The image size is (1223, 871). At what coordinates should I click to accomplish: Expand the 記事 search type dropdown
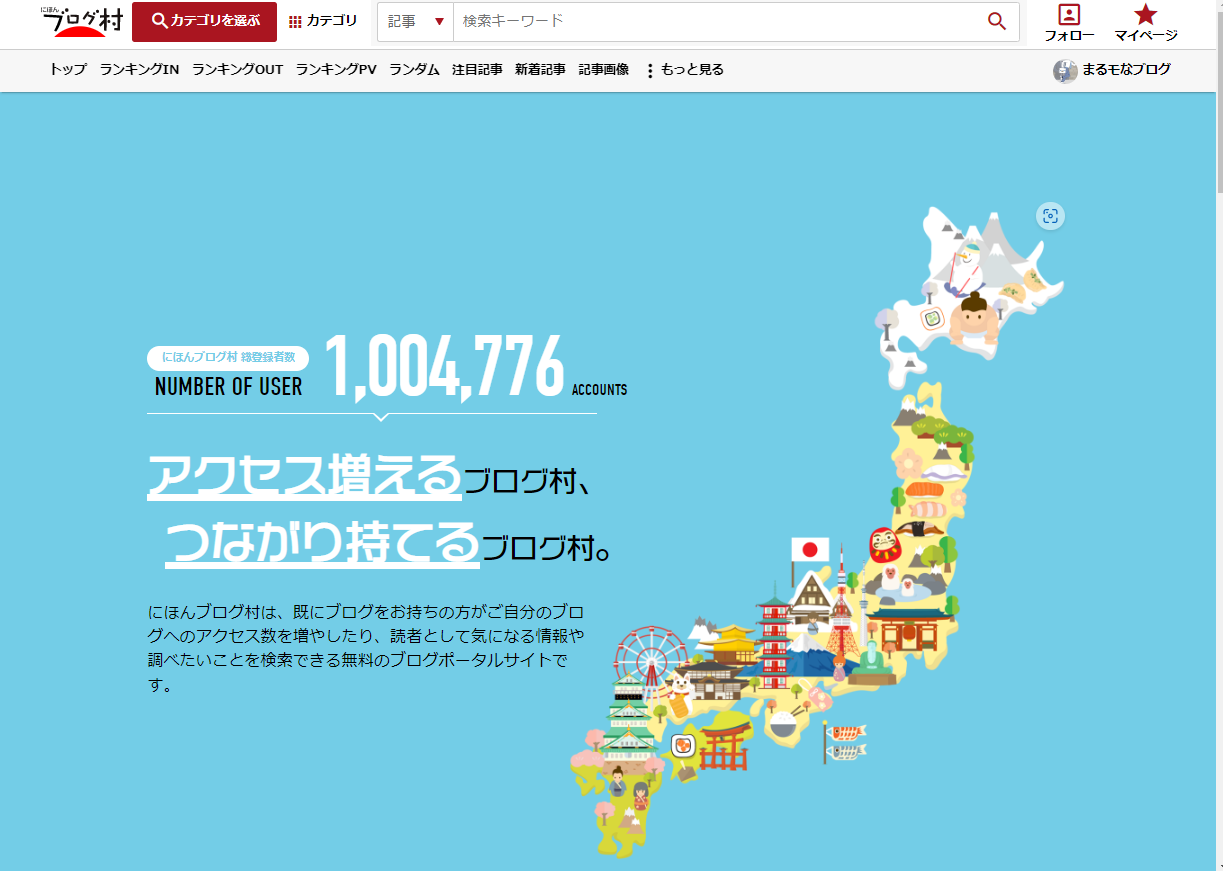[415, 22]
